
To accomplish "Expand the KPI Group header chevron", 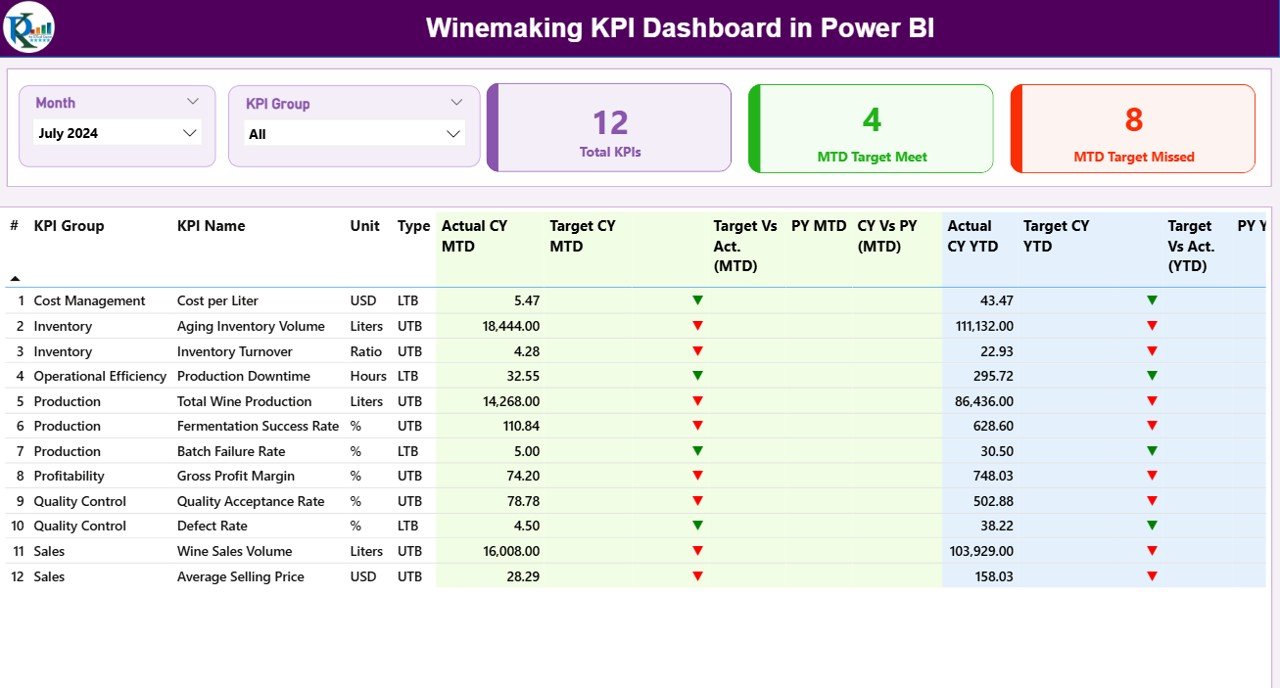I will [457, 101].
